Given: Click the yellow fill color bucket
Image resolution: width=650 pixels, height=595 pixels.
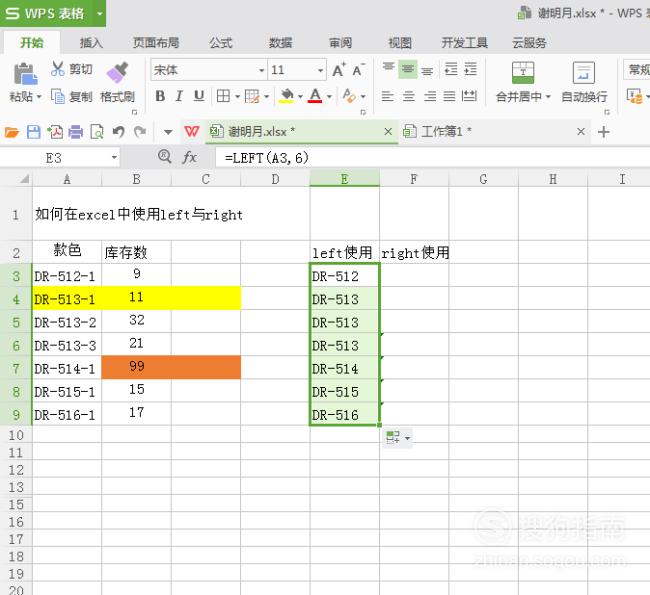Looking at the screenshot, I should [286, 97].
